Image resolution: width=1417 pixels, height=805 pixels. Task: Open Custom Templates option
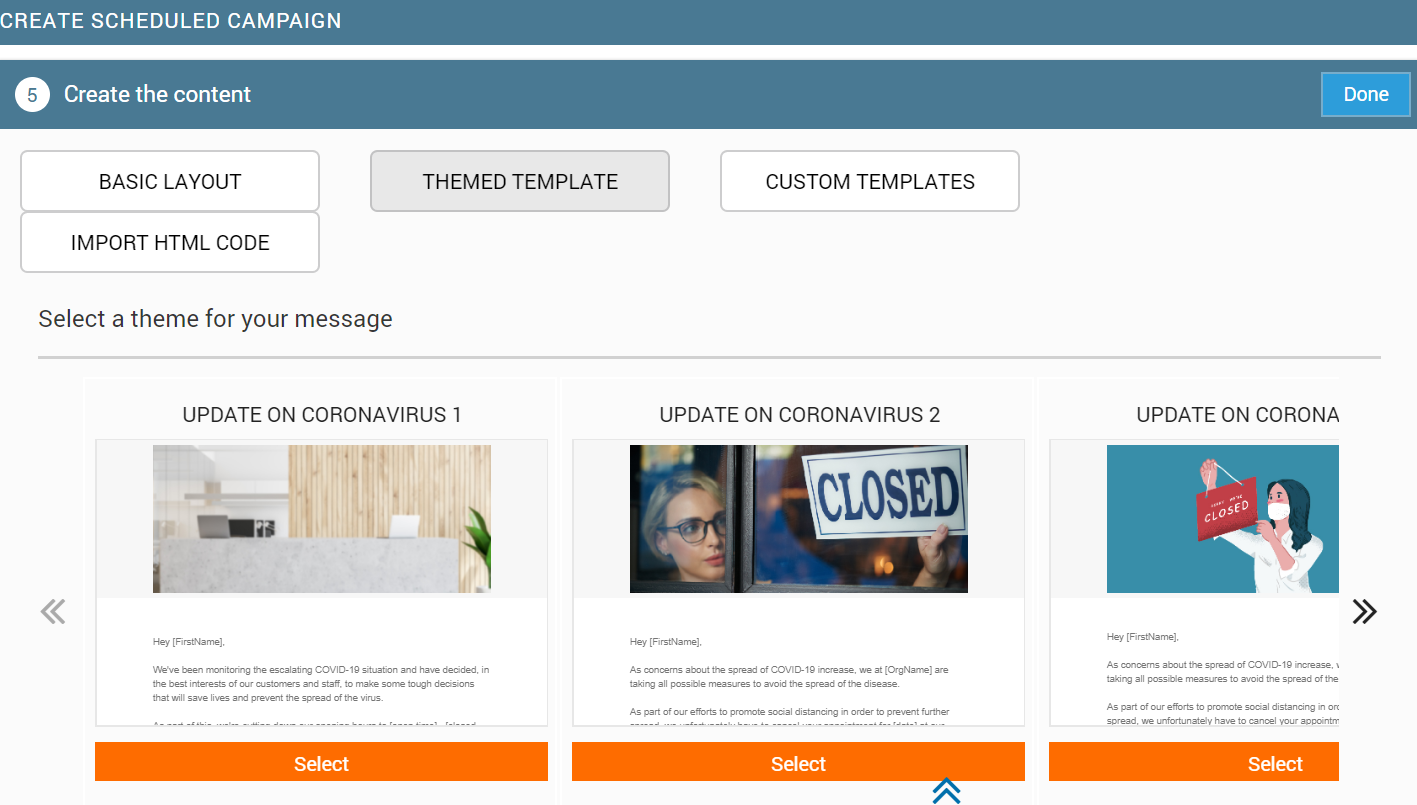(870, 181)
